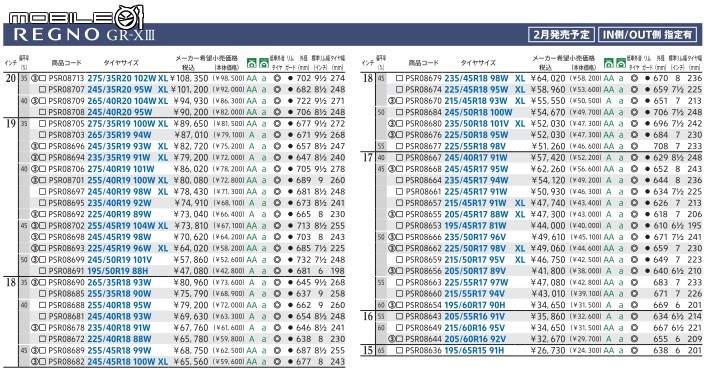This screenshot has height=370, width=704.
Task: Click the タイヤサイズ header in the right table
Action: tap(478, 63)
